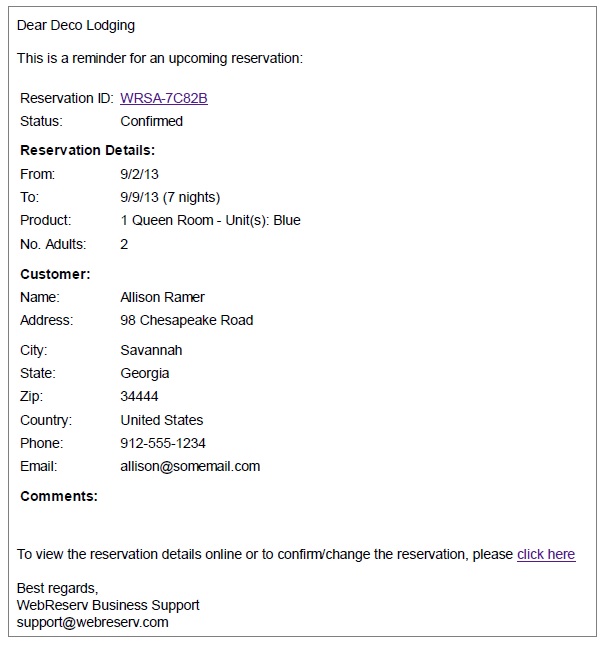The image size is (602, 647).
Task: Click the Dear Deco Lodging greeting
Action: coord(76,25)
